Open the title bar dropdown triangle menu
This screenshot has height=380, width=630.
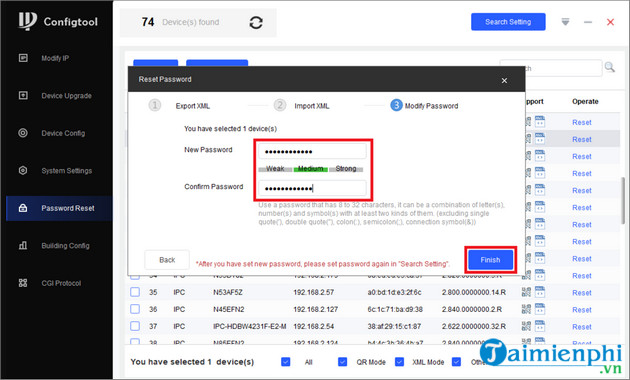pyautogui.click(x=565, y=22)
